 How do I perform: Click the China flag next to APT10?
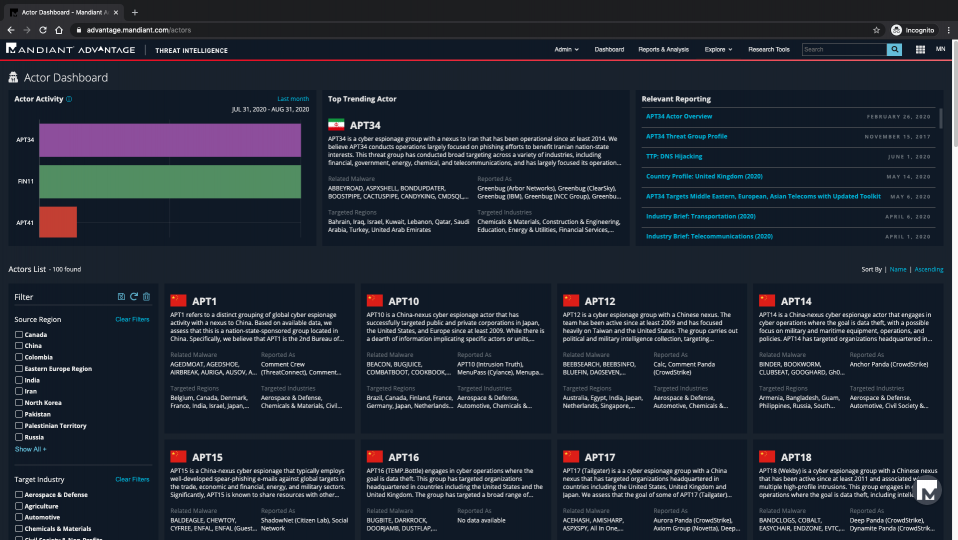point(375,301)
